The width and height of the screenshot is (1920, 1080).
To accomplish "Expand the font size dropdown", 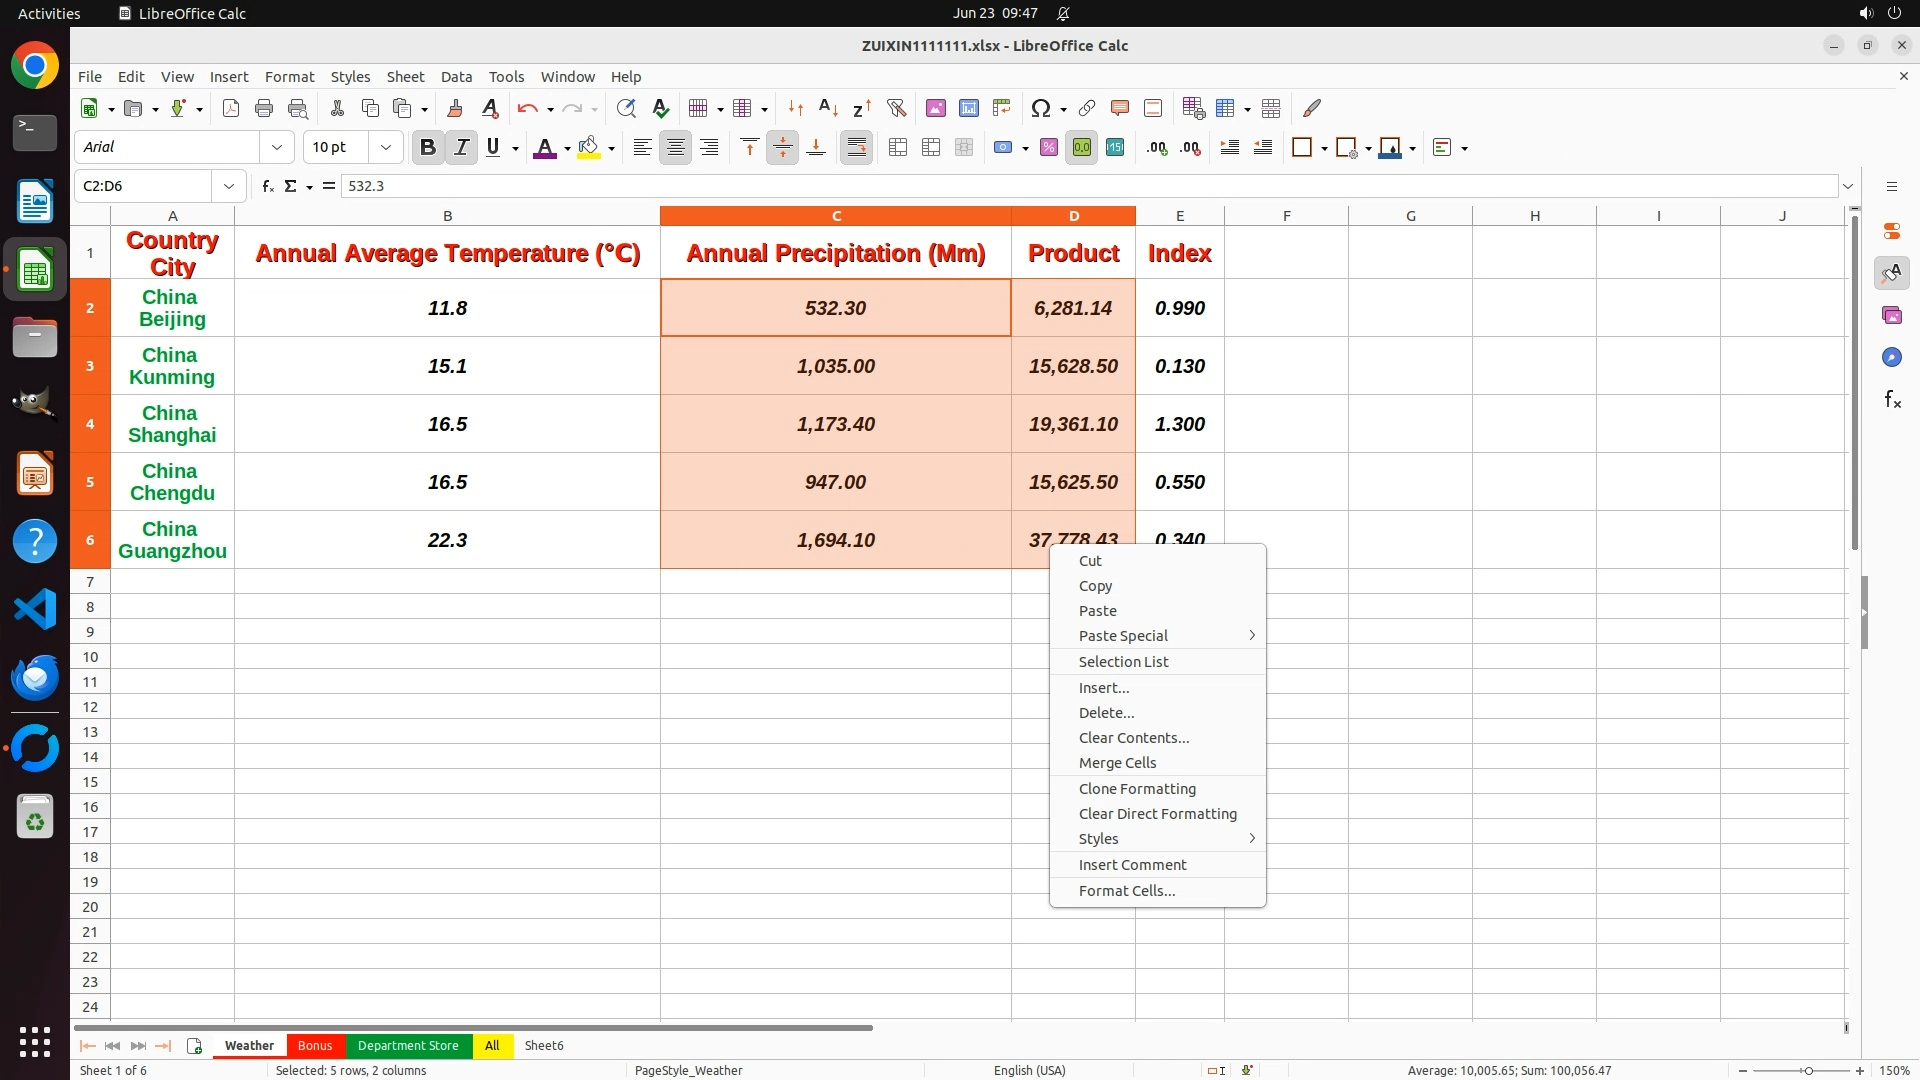I will coord(385,148).
